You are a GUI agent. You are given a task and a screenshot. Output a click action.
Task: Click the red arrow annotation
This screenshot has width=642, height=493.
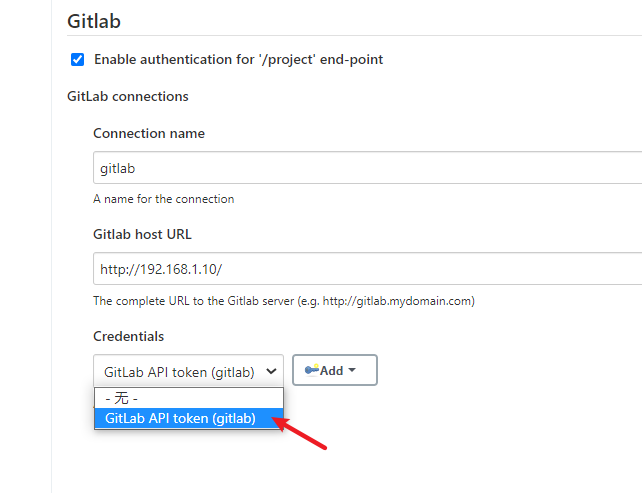300,433
